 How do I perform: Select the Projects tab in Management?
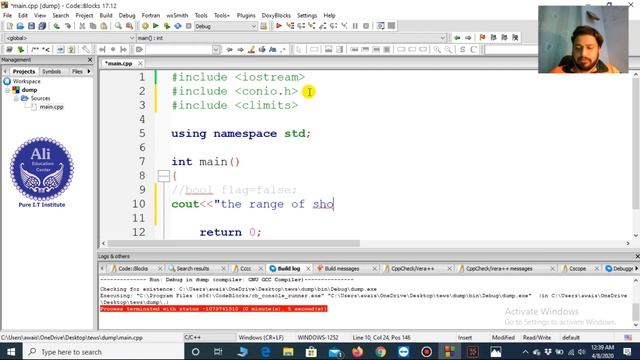[24, 71]
